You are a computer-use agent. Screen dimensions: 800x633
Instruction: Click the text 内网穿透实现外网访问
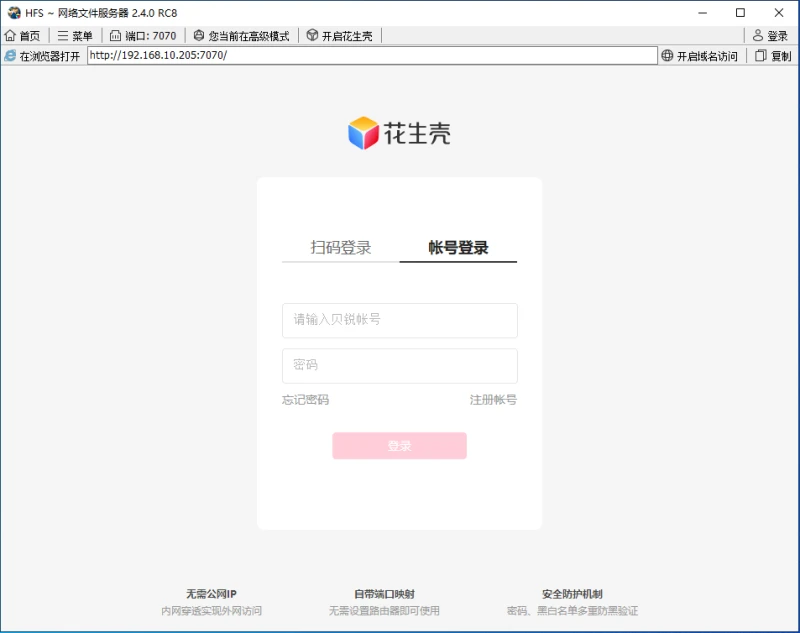(x=211, y=611)
